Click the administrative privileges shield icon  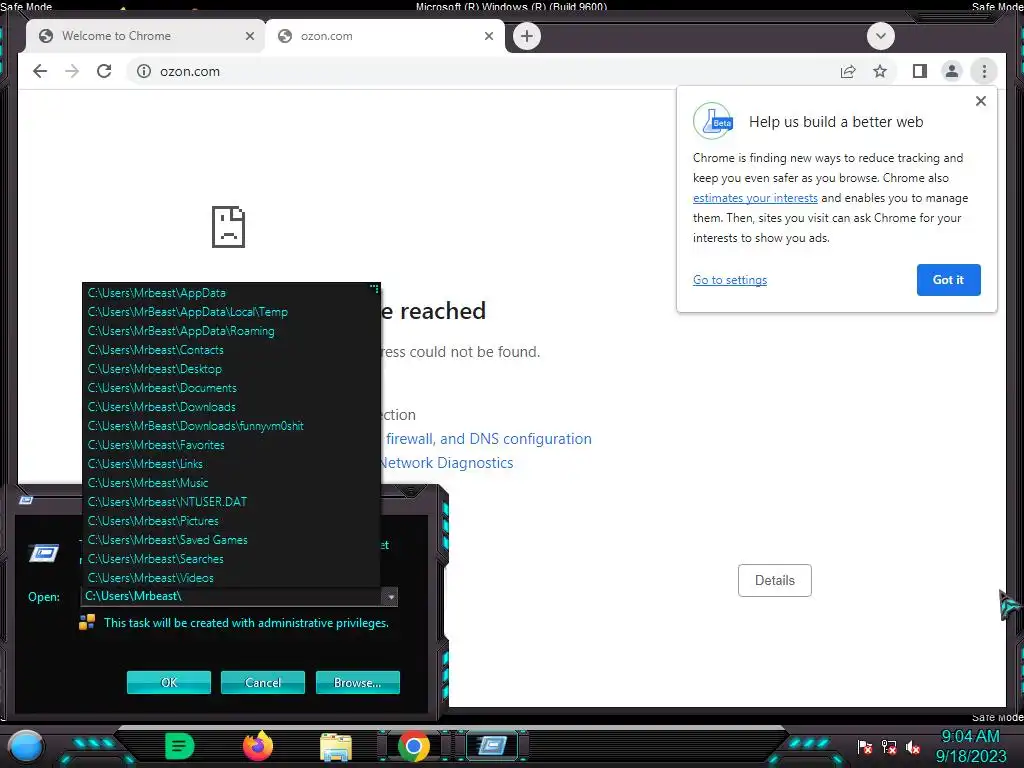87,622
